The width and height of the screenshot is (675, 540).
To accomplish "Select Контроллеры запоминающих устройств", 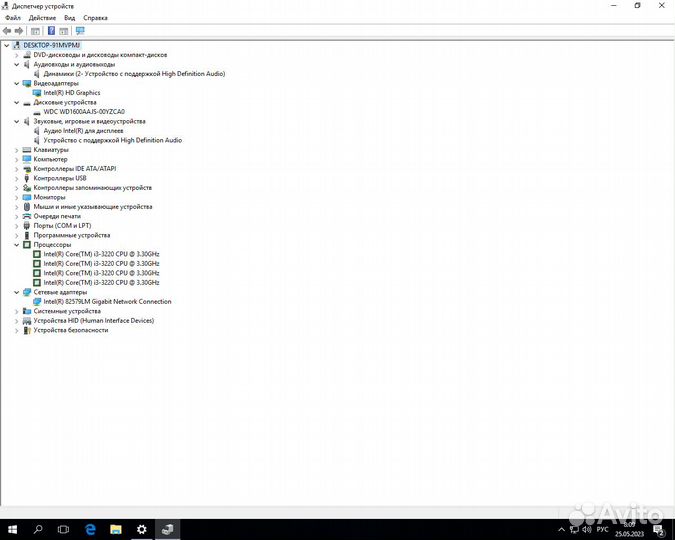I will click(x=93, y=187).
